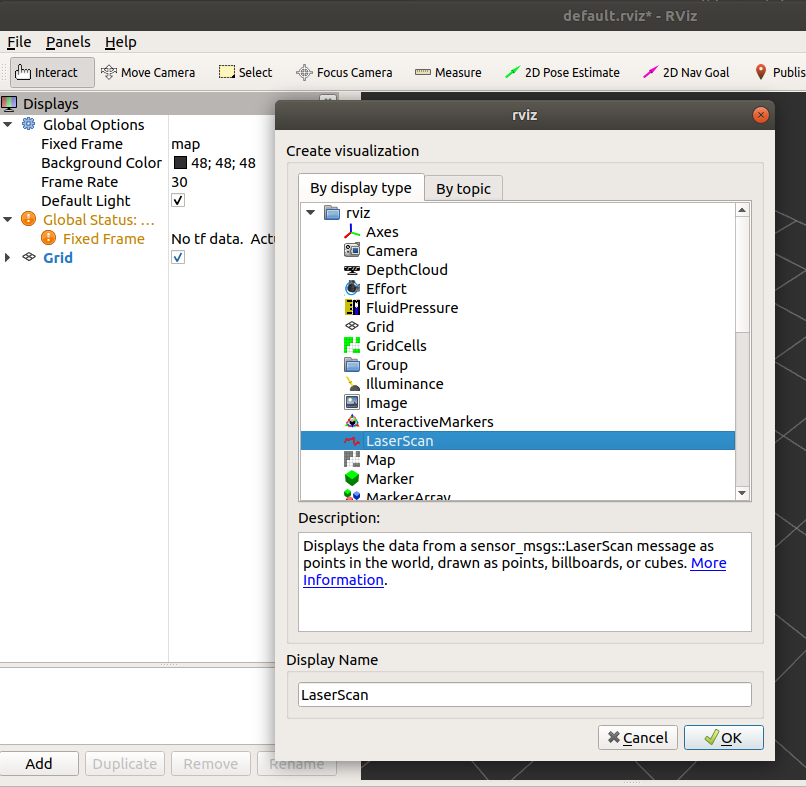Click the Camera display type icon

(352, 250)
